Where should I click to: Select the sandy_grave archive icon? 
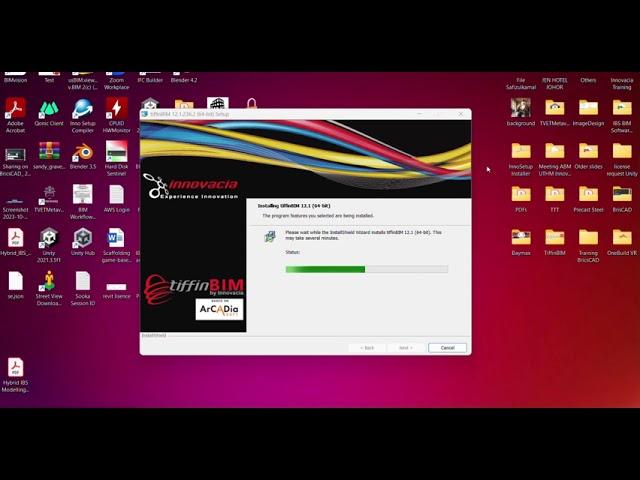coord(49,156)
